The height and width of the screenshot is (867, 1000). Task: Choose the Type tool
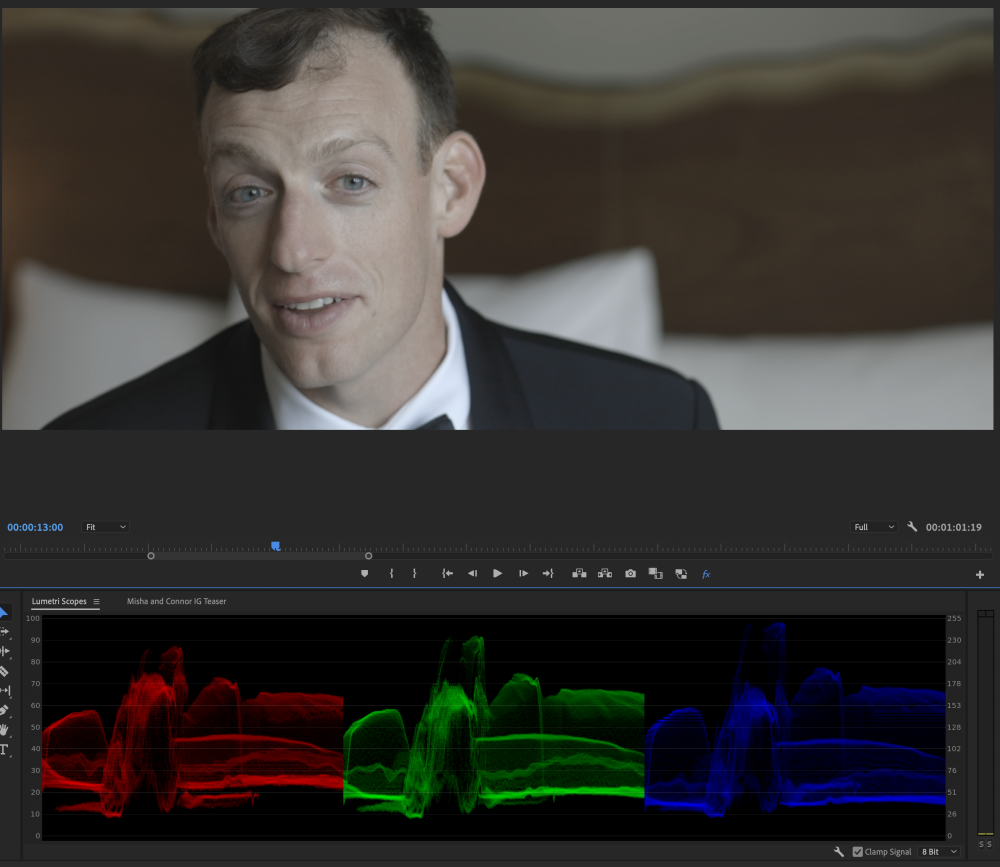tap(4, 749)
